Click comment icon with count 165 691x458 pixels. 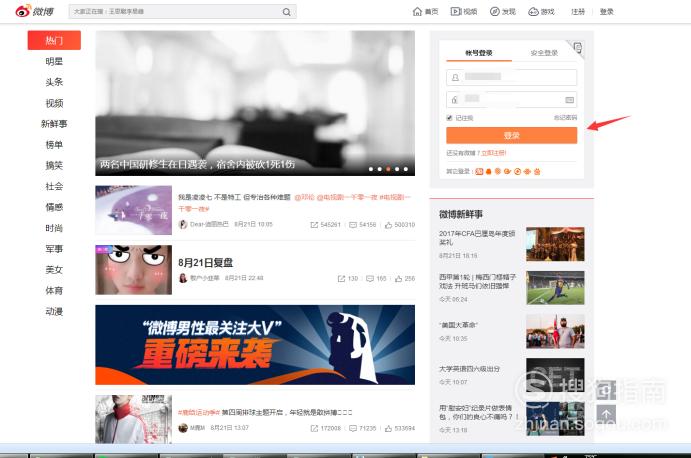coord(370,279)
